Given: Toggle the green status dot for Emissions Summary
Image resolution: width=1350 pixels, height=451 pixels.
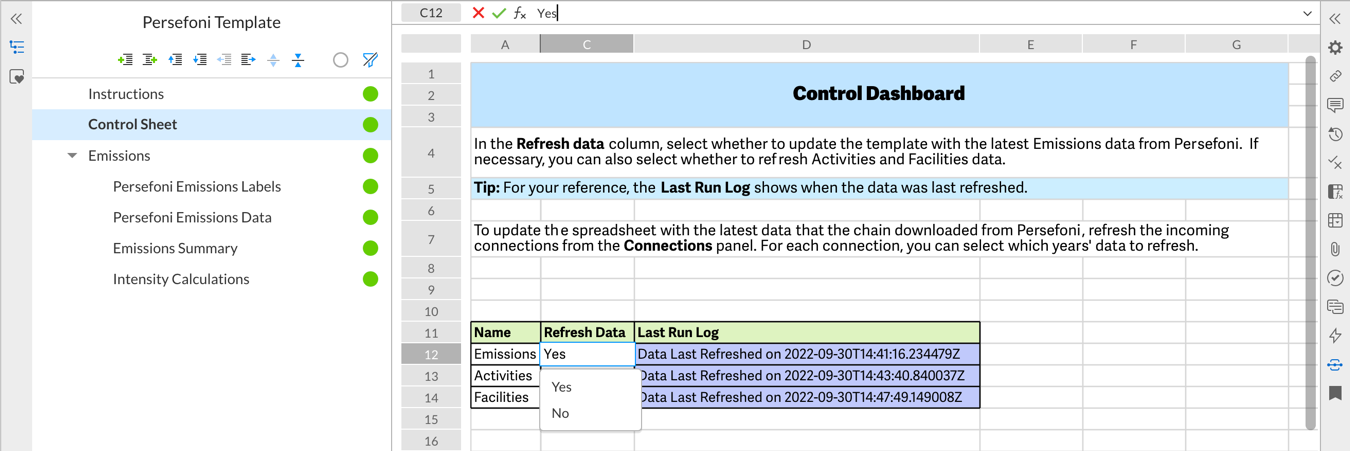Looking at the screenshot, I should [x=370, y=248].
